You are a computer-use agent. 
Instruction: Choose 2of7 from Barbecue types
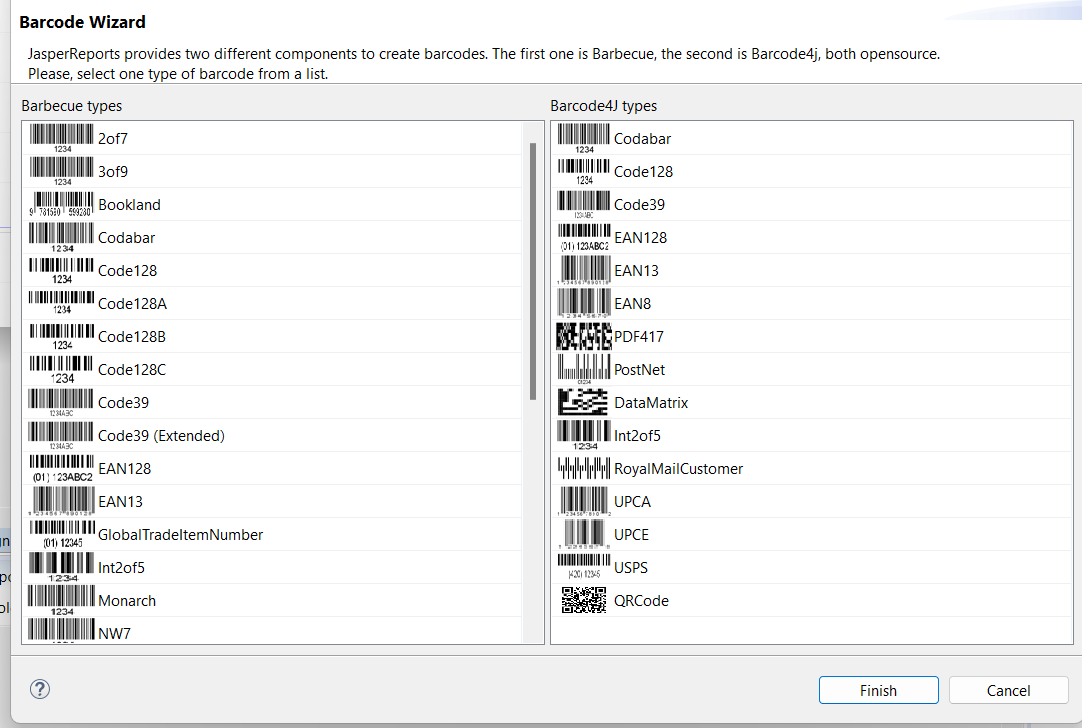pyautogui.click(x=113, y=139)
